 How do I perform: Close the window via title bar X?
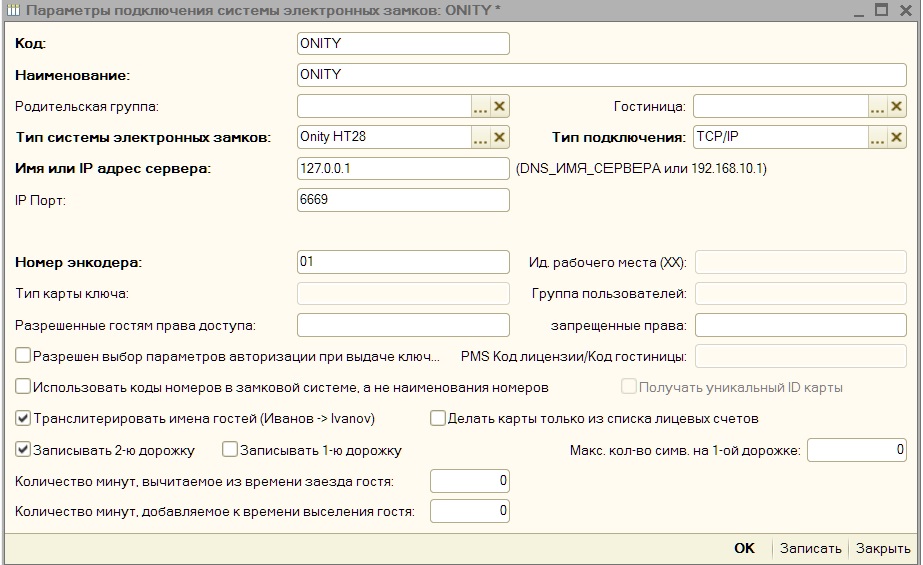pos(906,11)
